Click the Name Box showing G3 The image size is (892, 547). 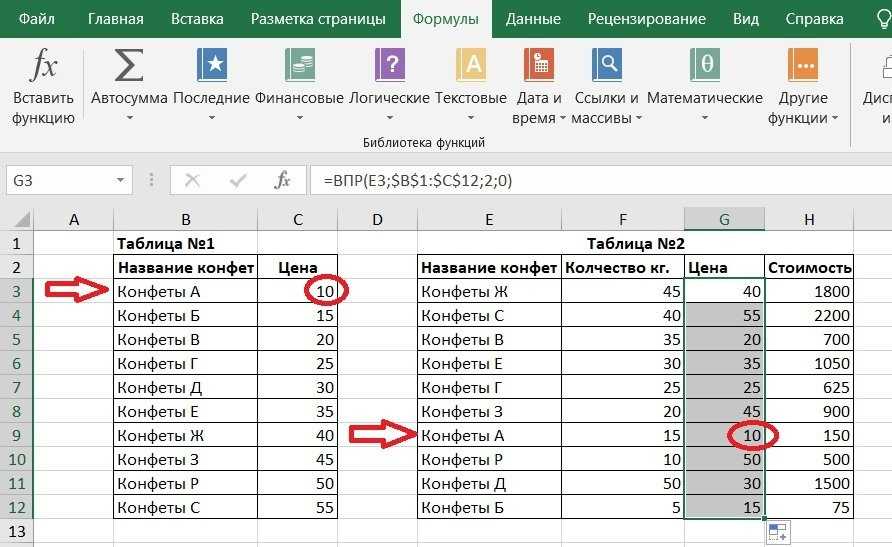click(x=60, y=181)
